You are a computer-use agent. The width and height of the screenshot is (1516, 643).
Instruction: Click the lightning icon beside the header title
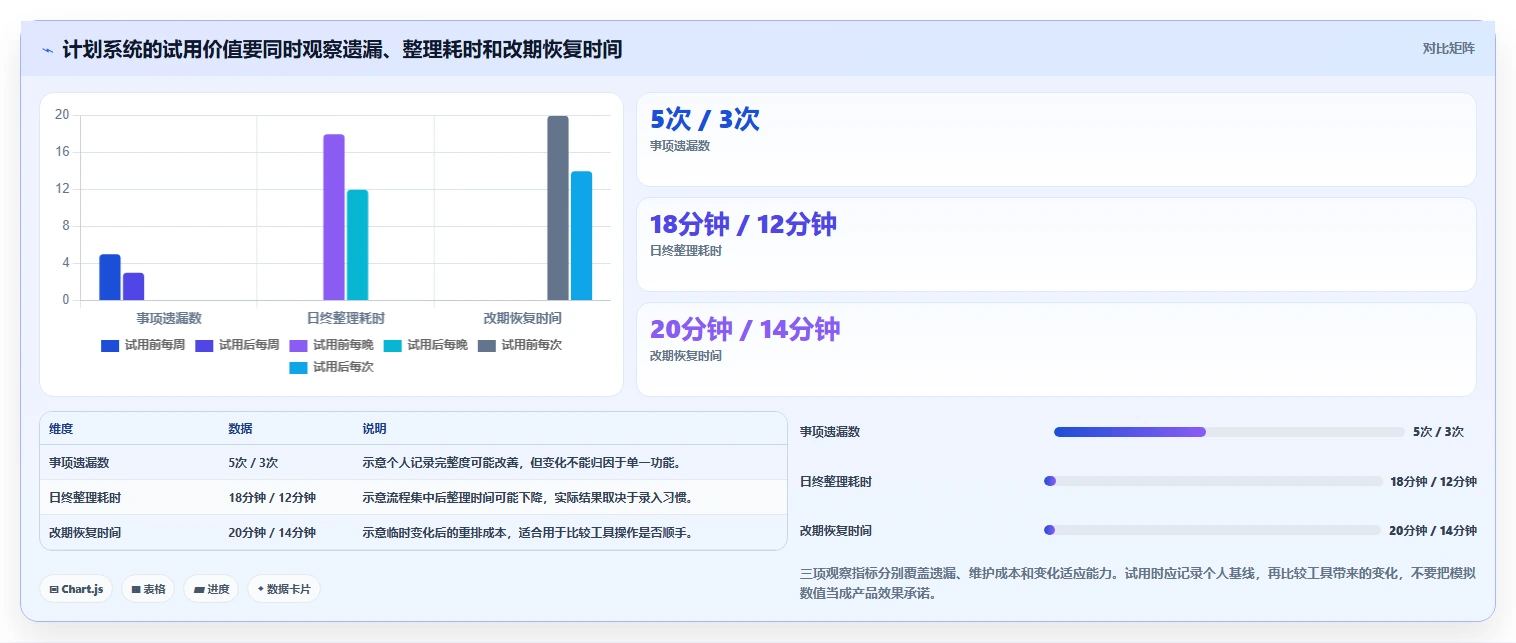pos(47,50)
